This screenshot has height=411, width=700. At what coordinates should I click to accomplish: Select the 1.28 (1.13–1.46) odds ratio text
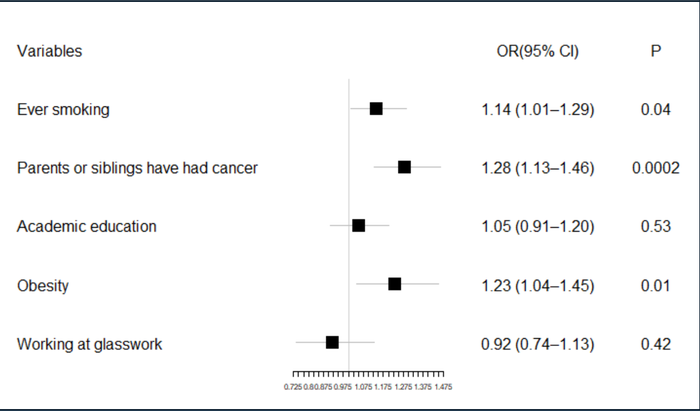(538, 168)
